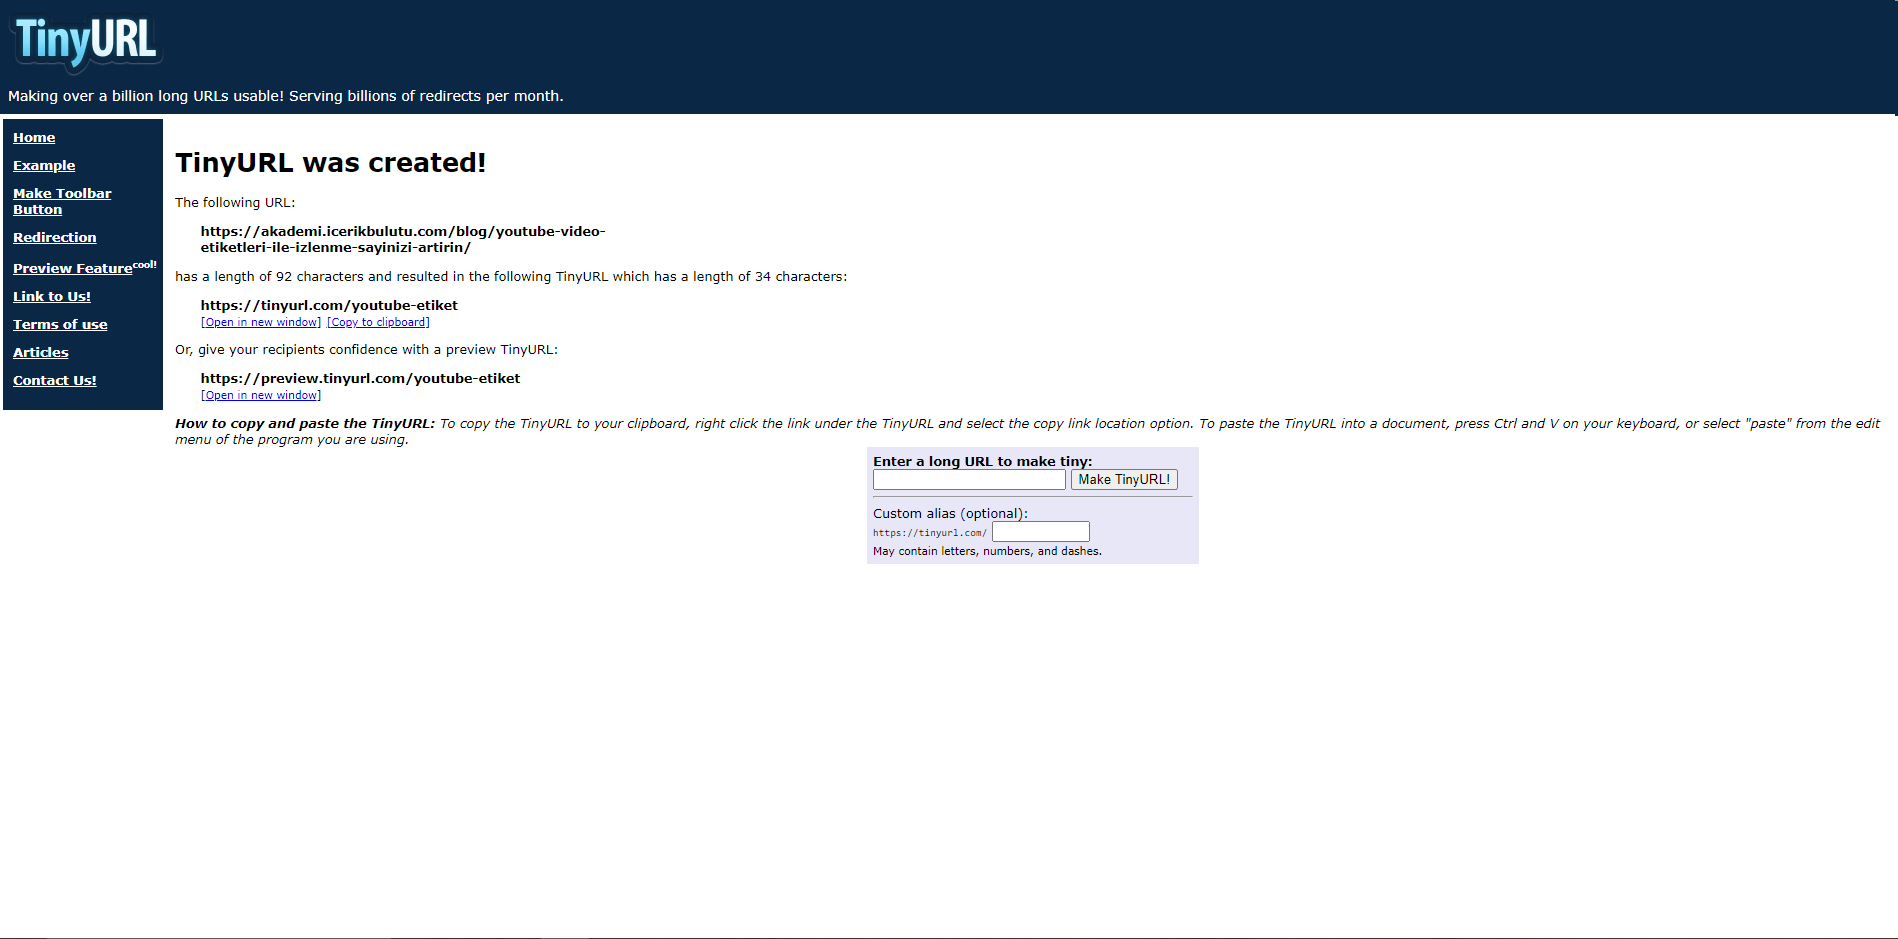
Task: Click the preview.tinyurl.com/youtube-etiket URL text
Action: [x=360, y=379]
